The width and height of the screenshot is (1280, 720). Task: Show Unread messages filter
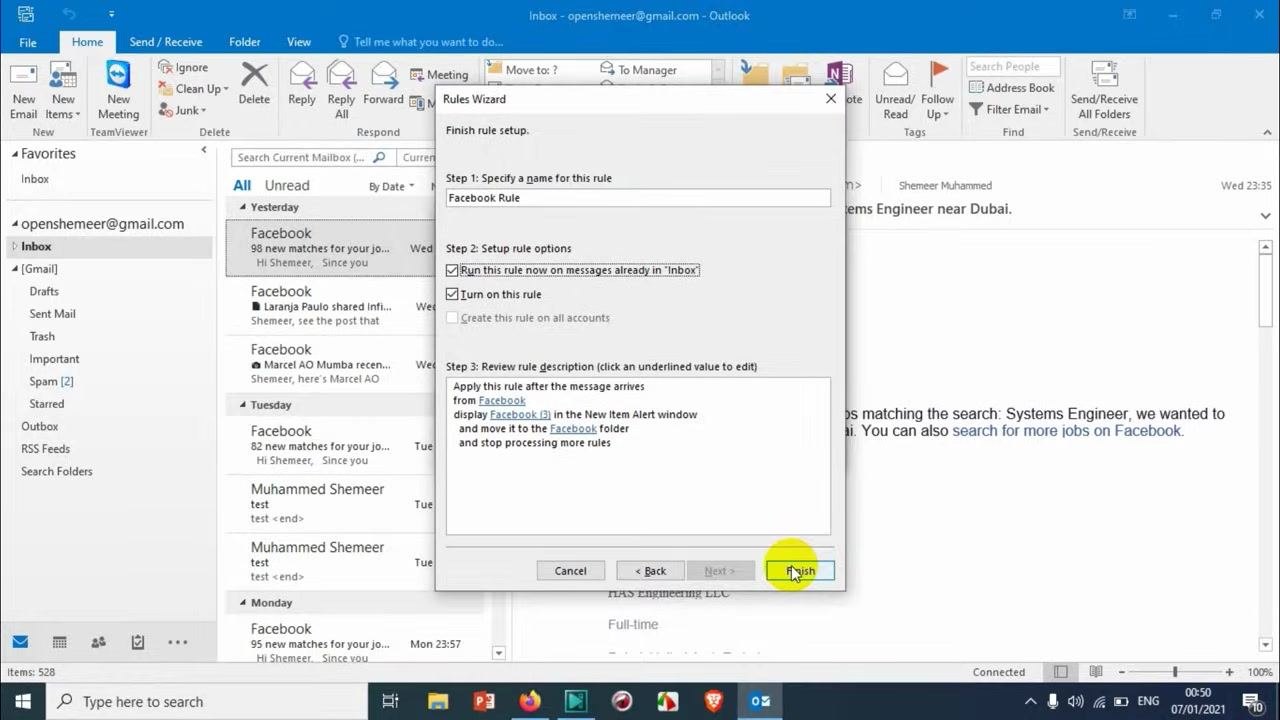(287, 185)
